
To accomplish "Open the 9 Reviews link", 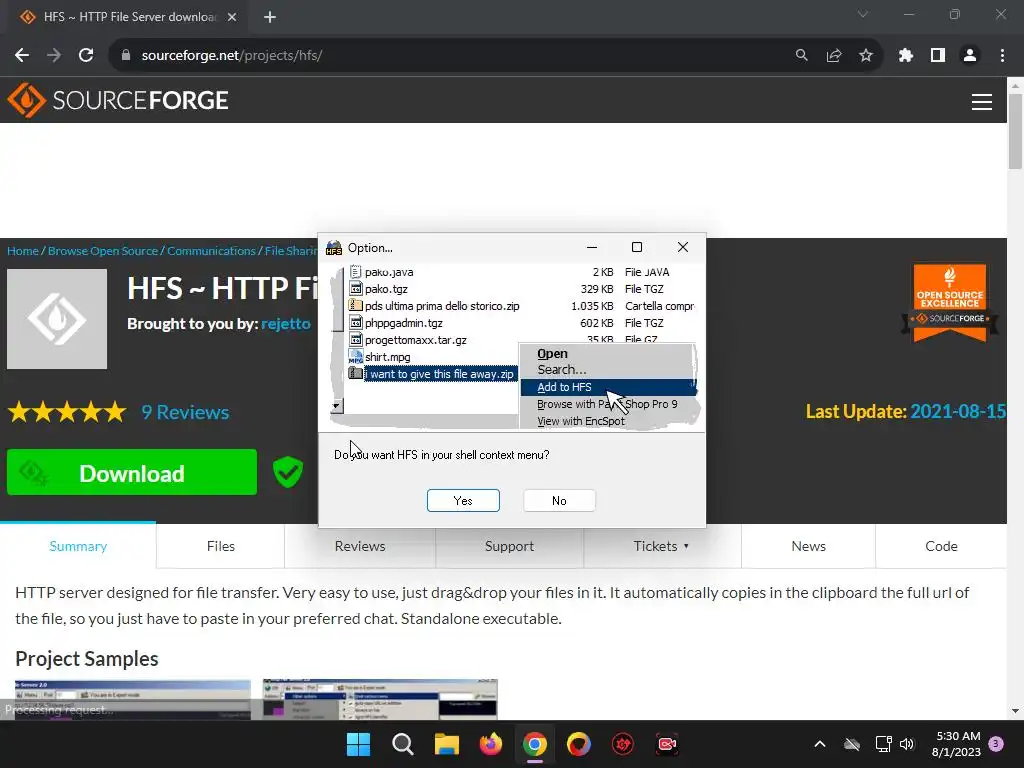I will pos(185,412).
